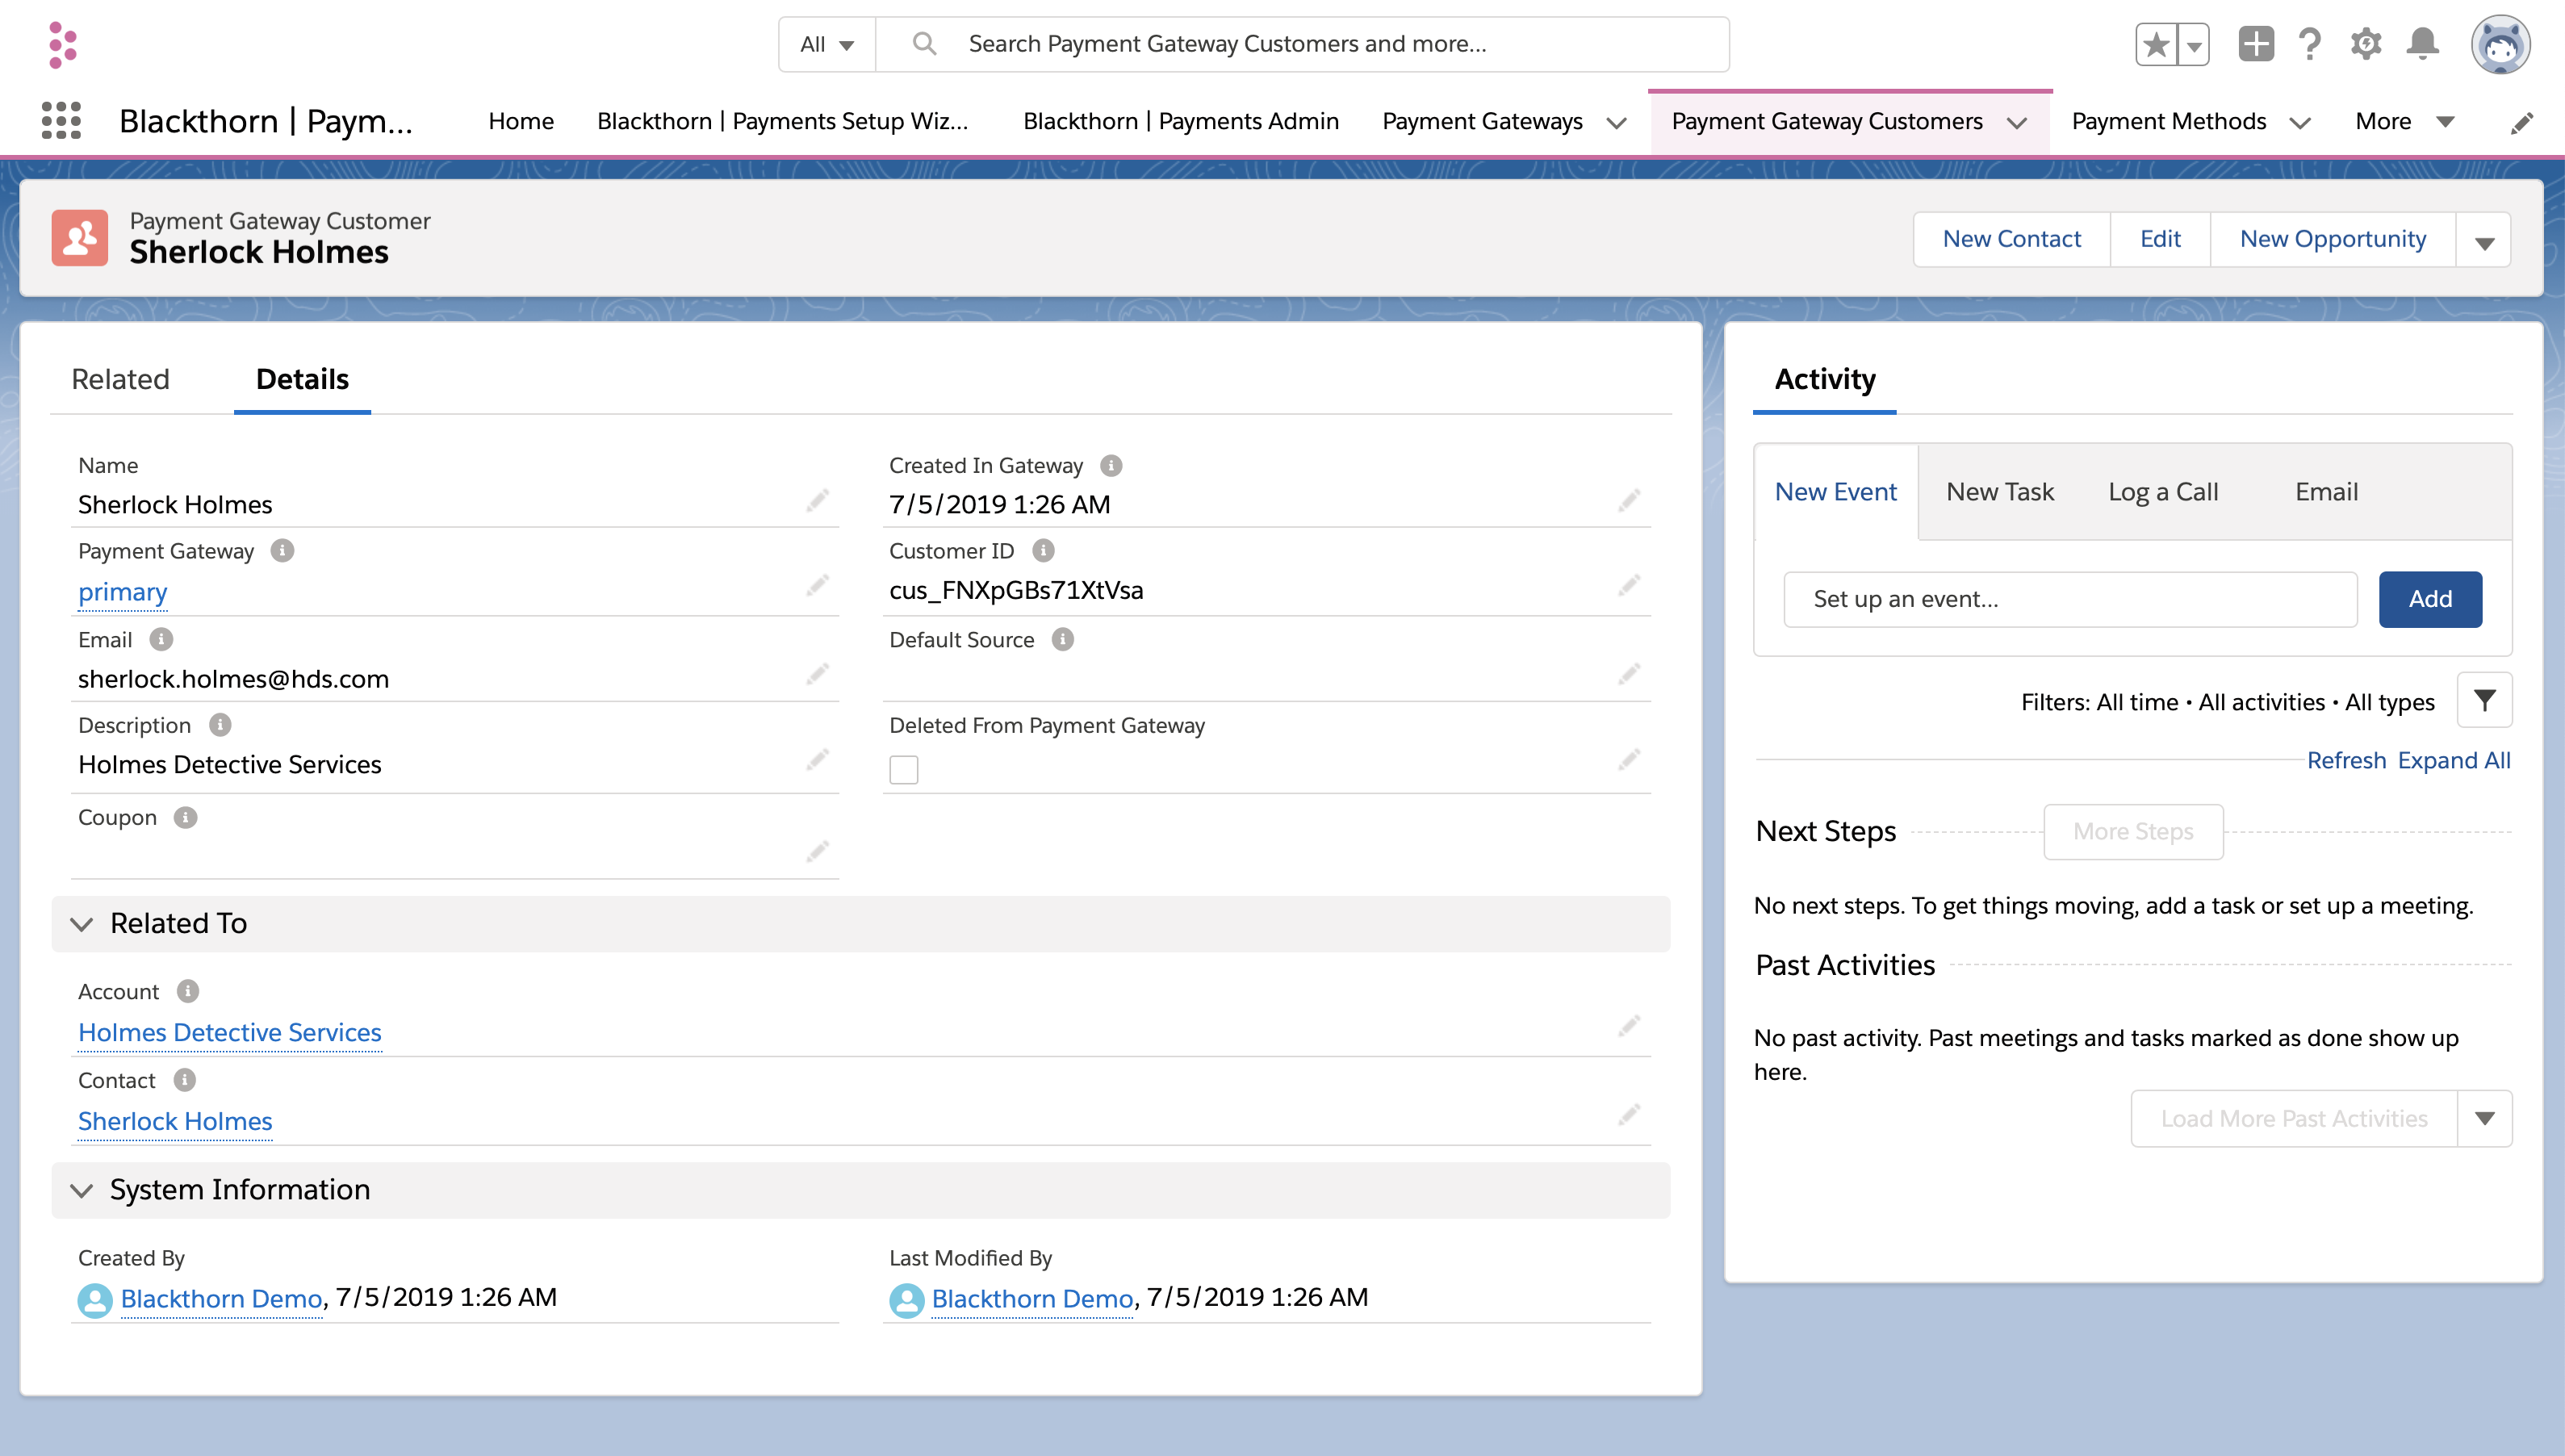Open the favorites list dropdown arrow

(2194, 44)
